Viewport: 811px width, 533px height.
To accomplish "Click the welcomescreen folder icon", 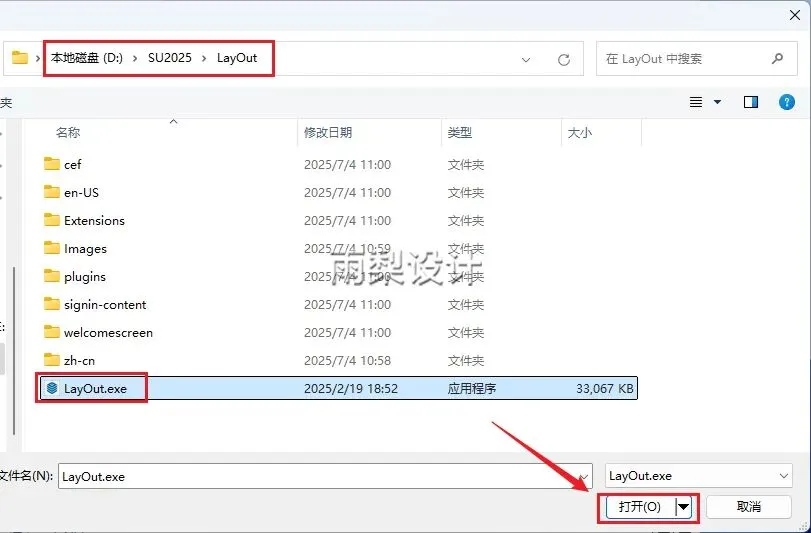I will (51, 332).
